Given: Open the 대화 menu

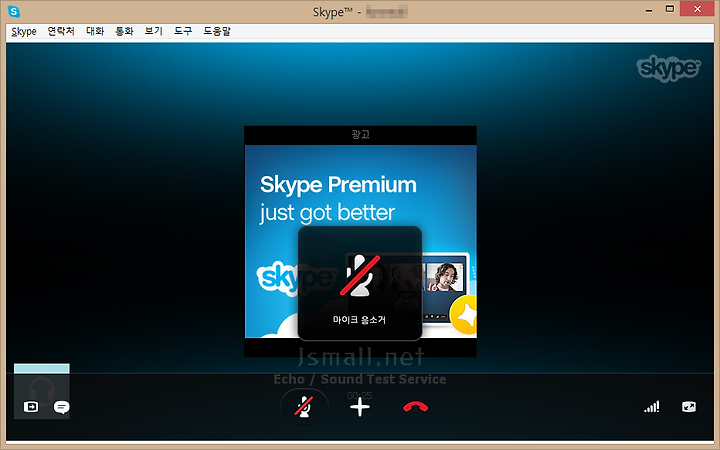Looking at the screenshot, I should coord(95,31).
